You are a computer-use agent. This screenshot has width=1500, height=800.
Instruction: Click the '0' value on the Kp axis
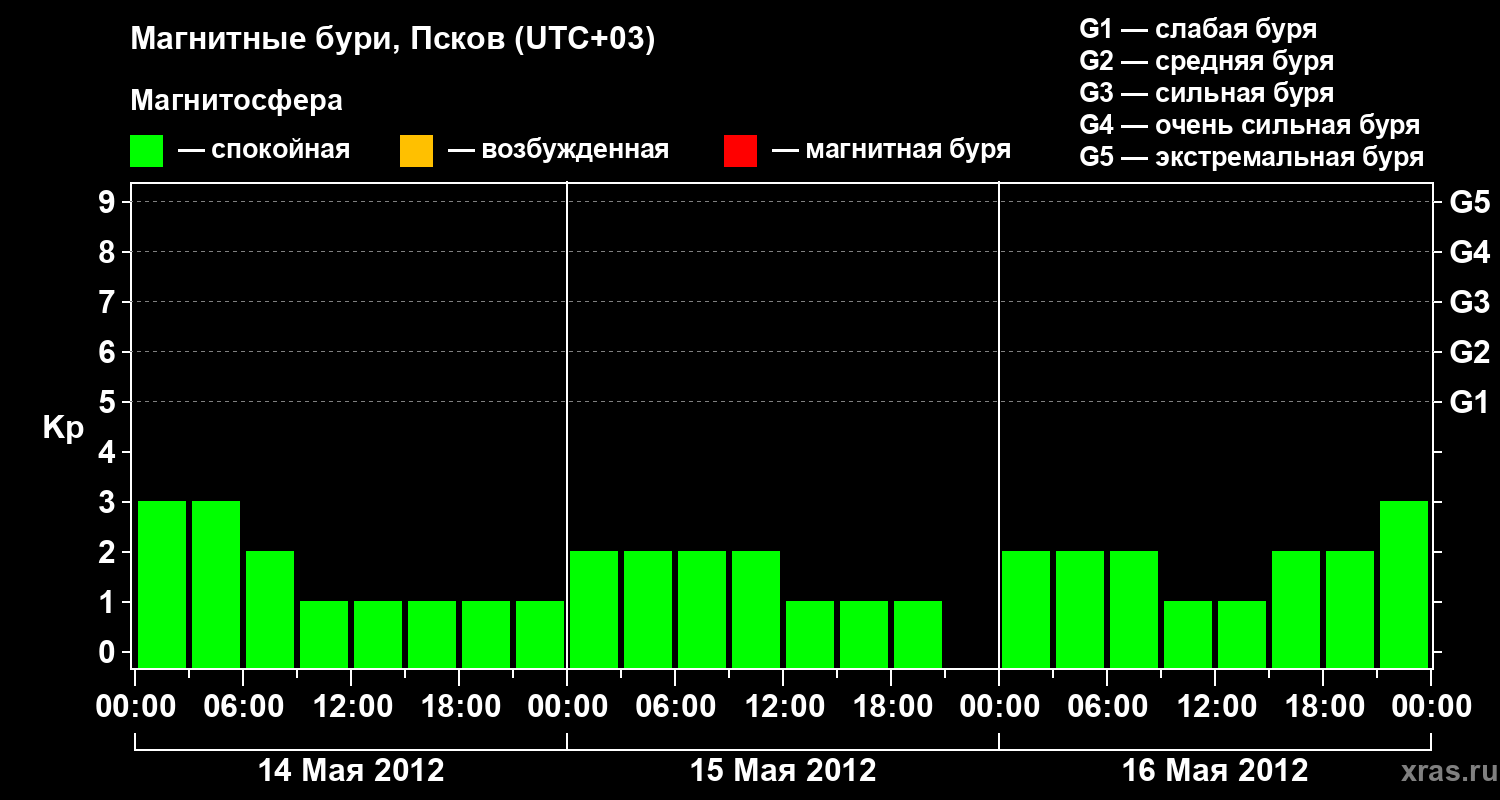[x=109, y=652]
